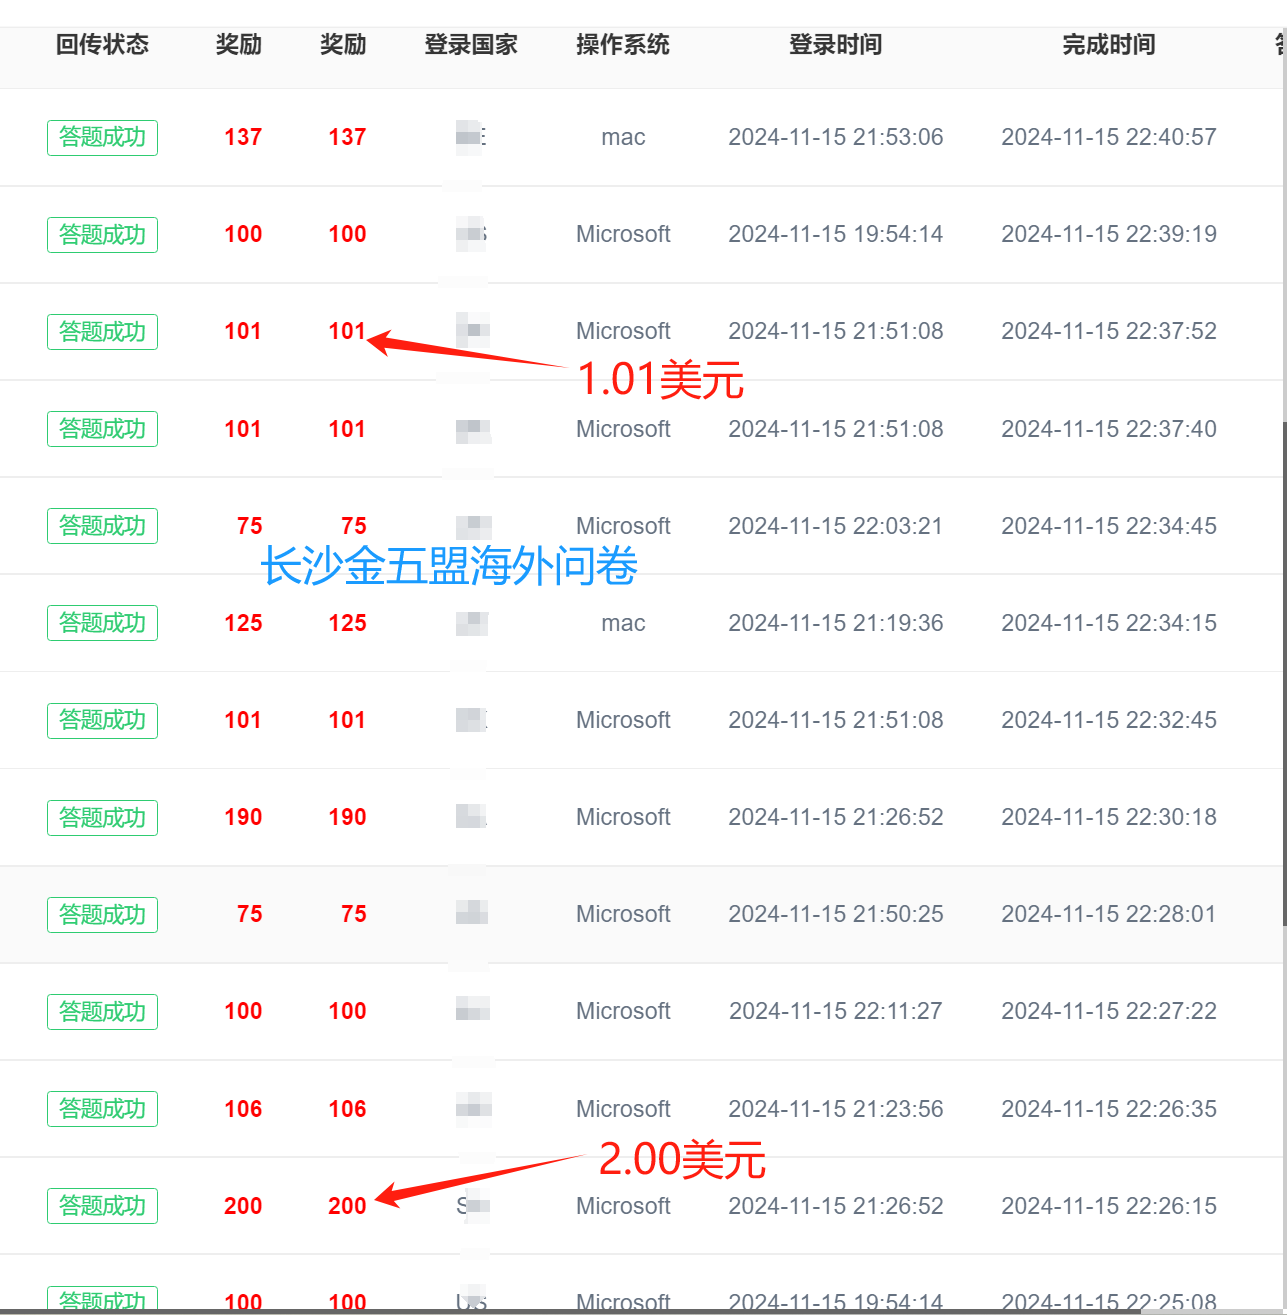Click 答题成功 badge in the 22:40:57 row
Viewport: 1287px width, 1315px height.
[102, 137]
